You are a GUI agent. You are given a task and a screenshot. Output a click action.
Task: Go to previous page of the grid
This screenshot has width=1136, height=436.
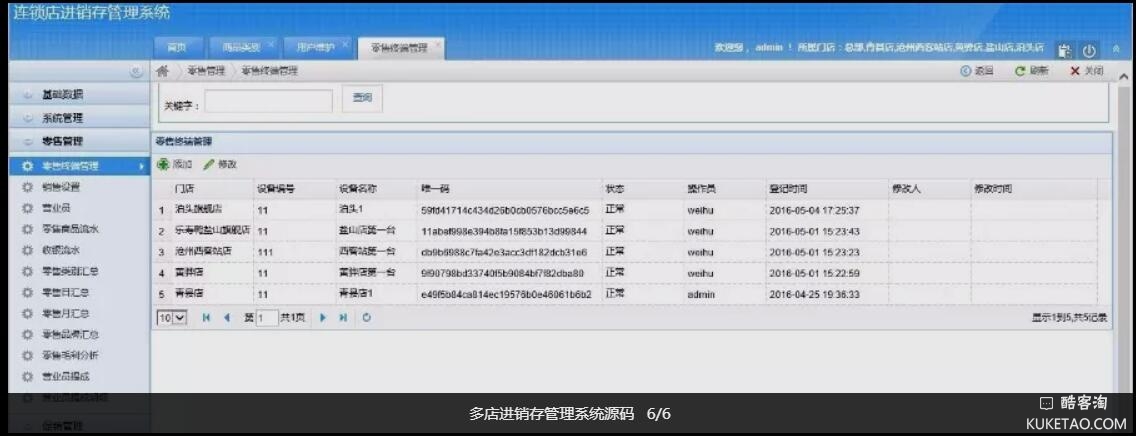click(x=227, y=317)
